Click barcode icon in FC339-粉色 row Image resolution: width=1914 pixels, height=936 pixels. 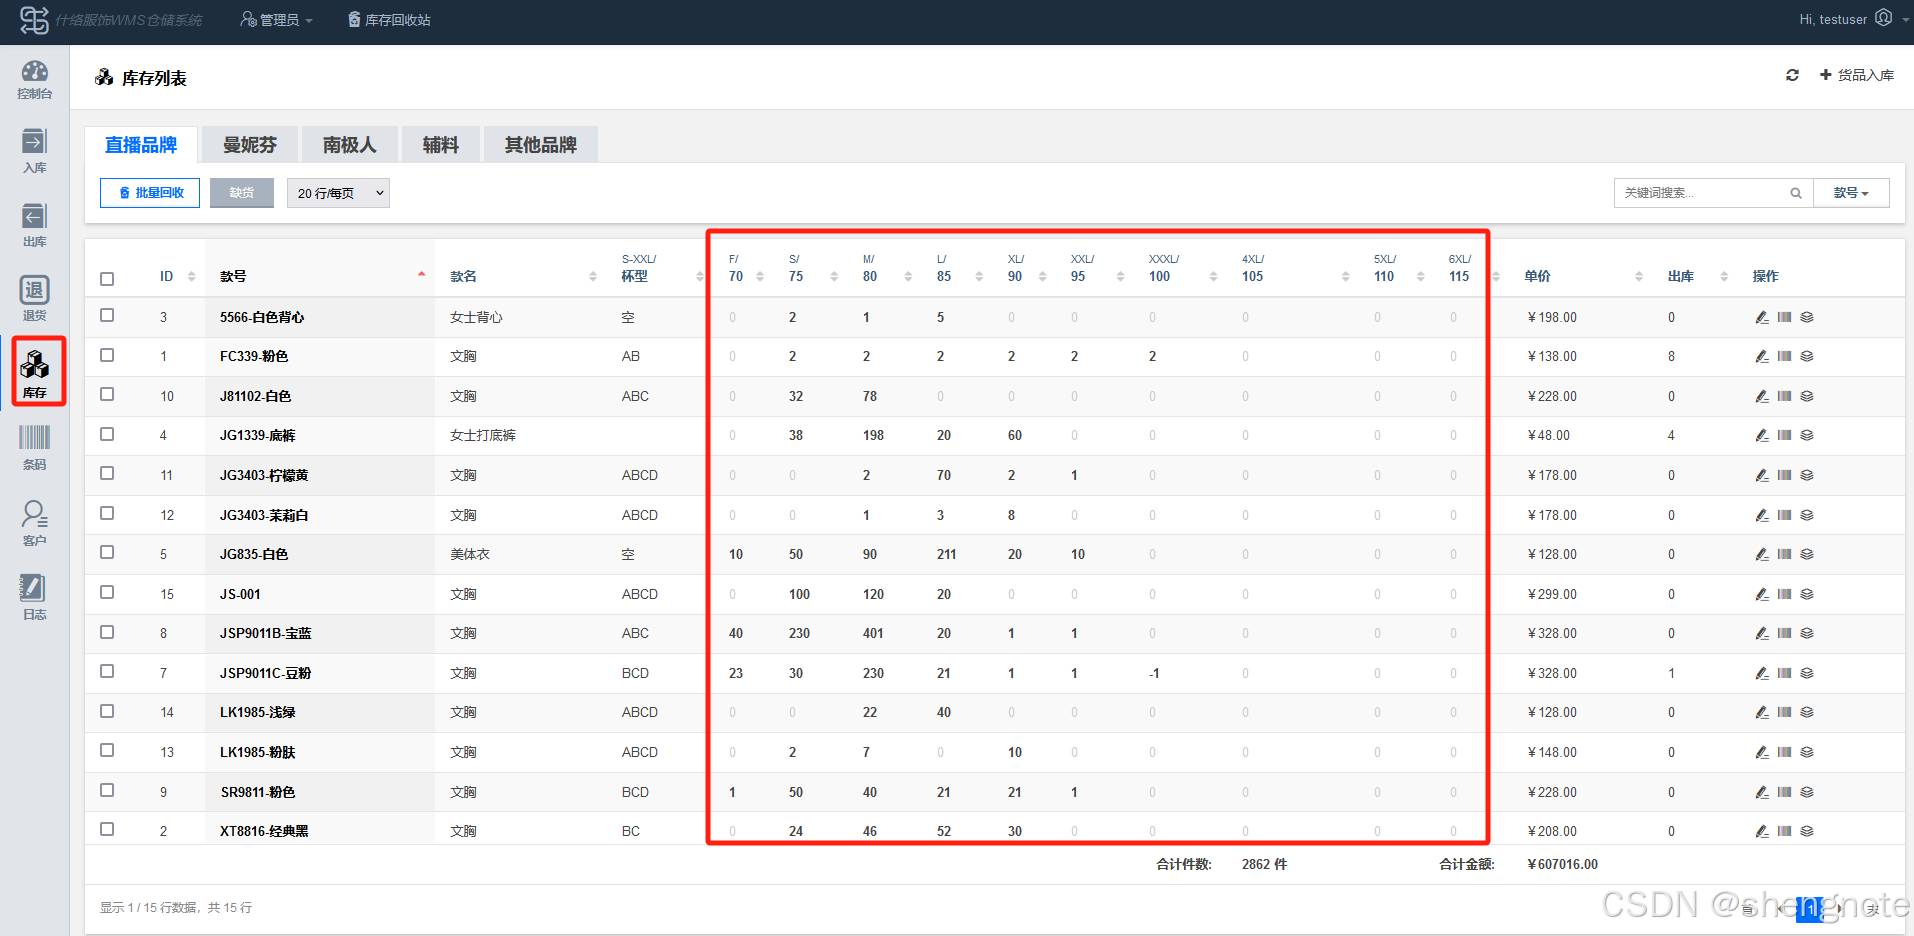(x=1784, y=356)
